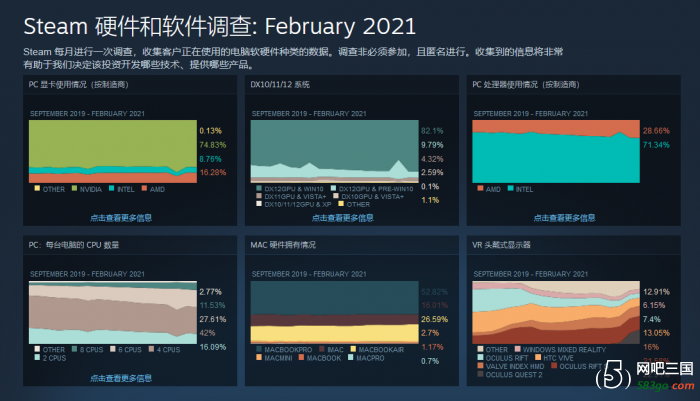The width and height of the screenshot is (700, 401).
Task: Click the 4 CPUS legend swatch
Action: coord(151,348)
